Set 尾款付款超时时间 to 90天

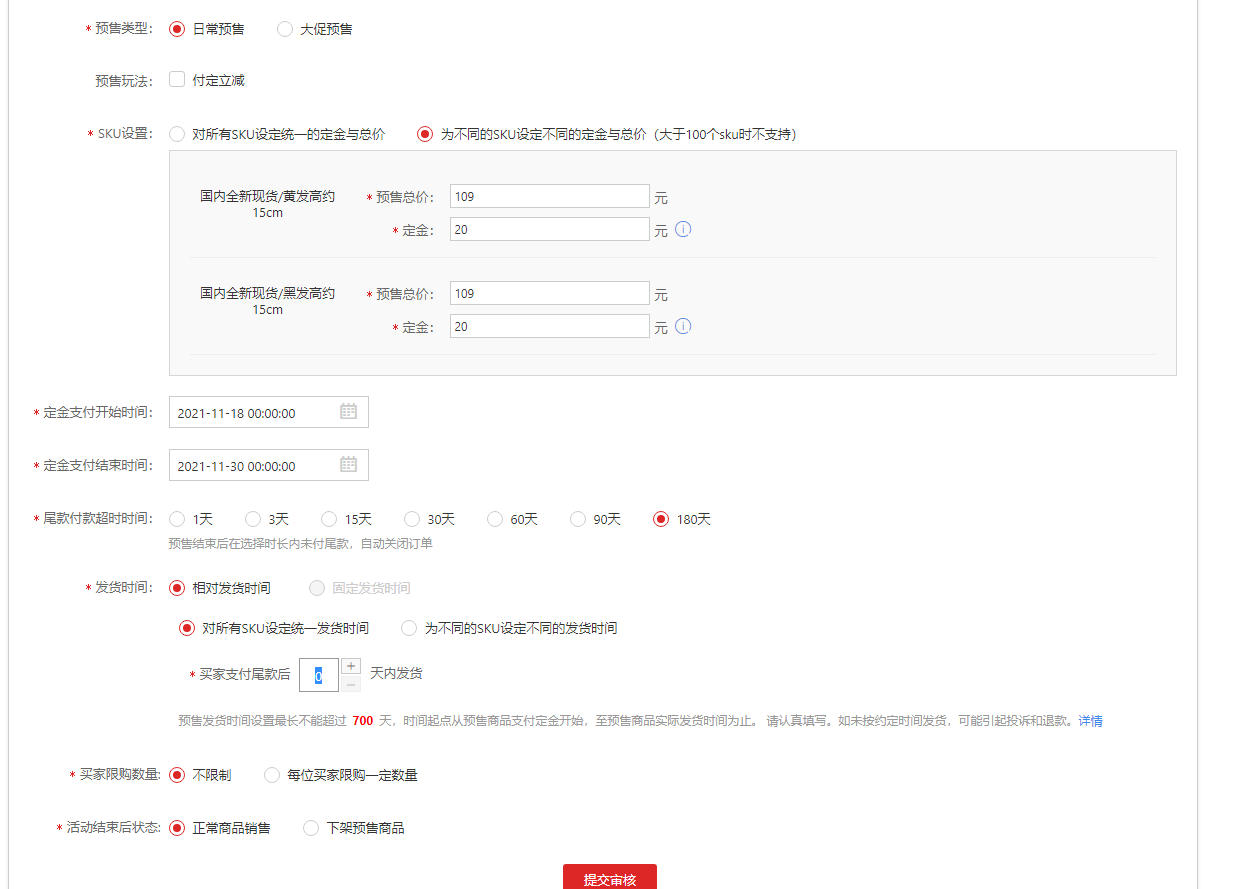tap(578, 519)
